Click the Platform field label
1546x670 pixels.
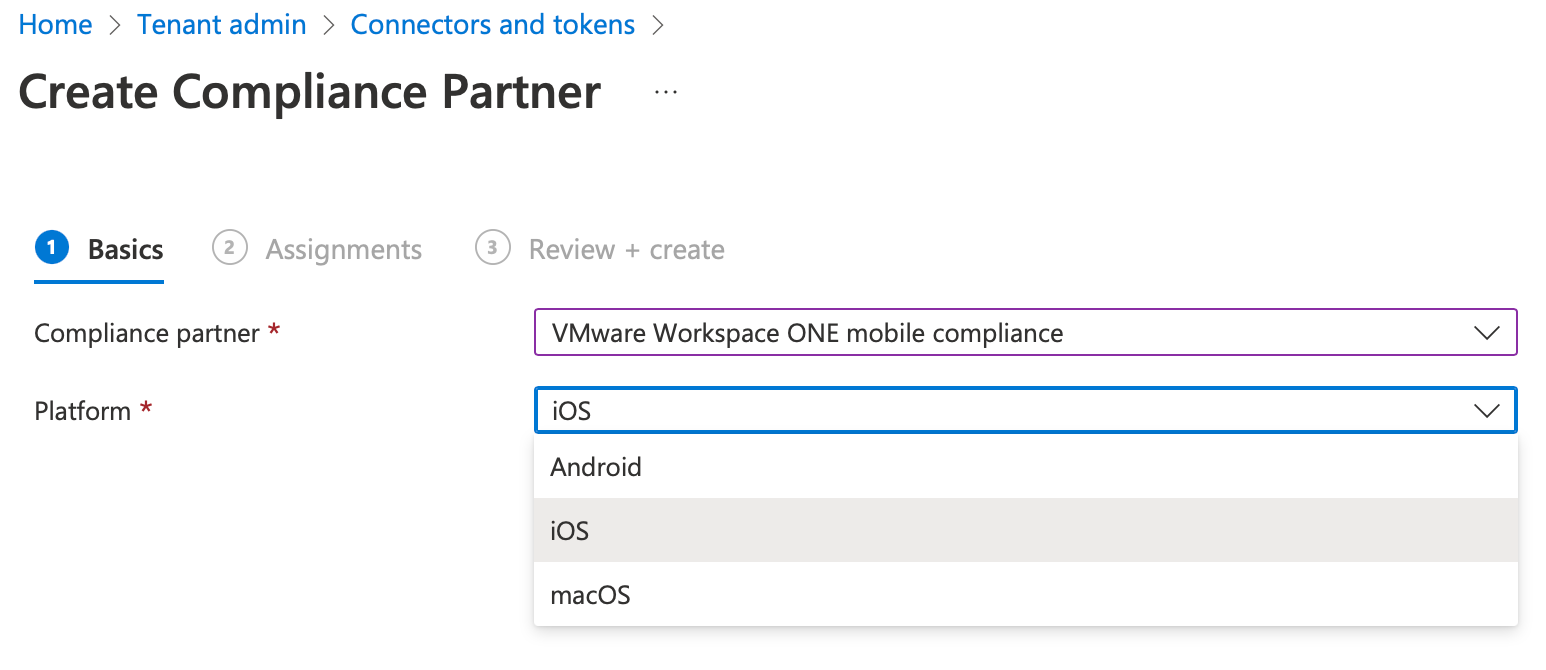click(x=82, y=411)
